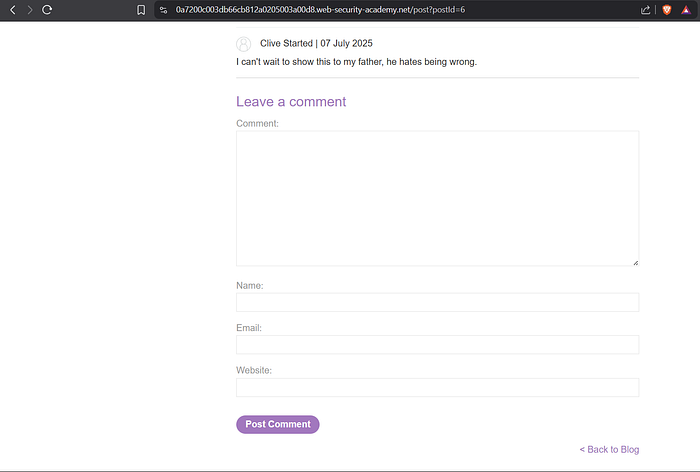700x472 pixels.
Task: Focus the Comment text area
Action: 438,198
